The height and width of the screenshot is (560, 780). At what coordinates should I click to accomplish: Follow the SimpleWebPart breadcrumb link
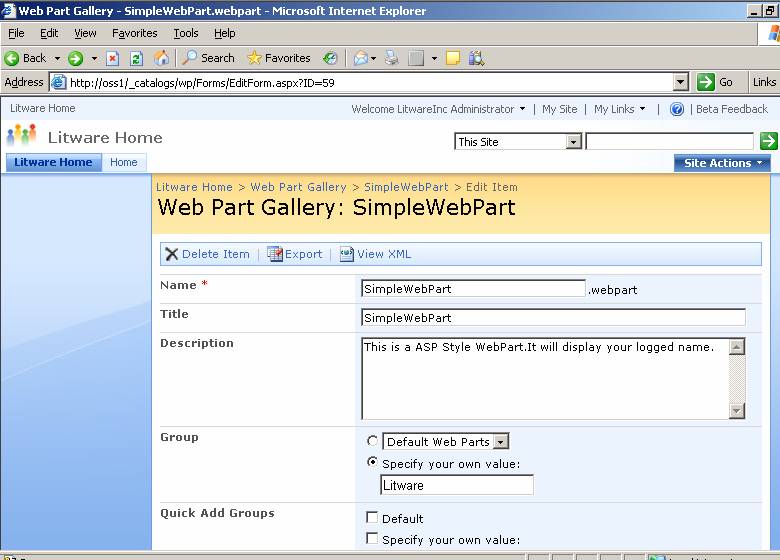click(x=406, y=187)
